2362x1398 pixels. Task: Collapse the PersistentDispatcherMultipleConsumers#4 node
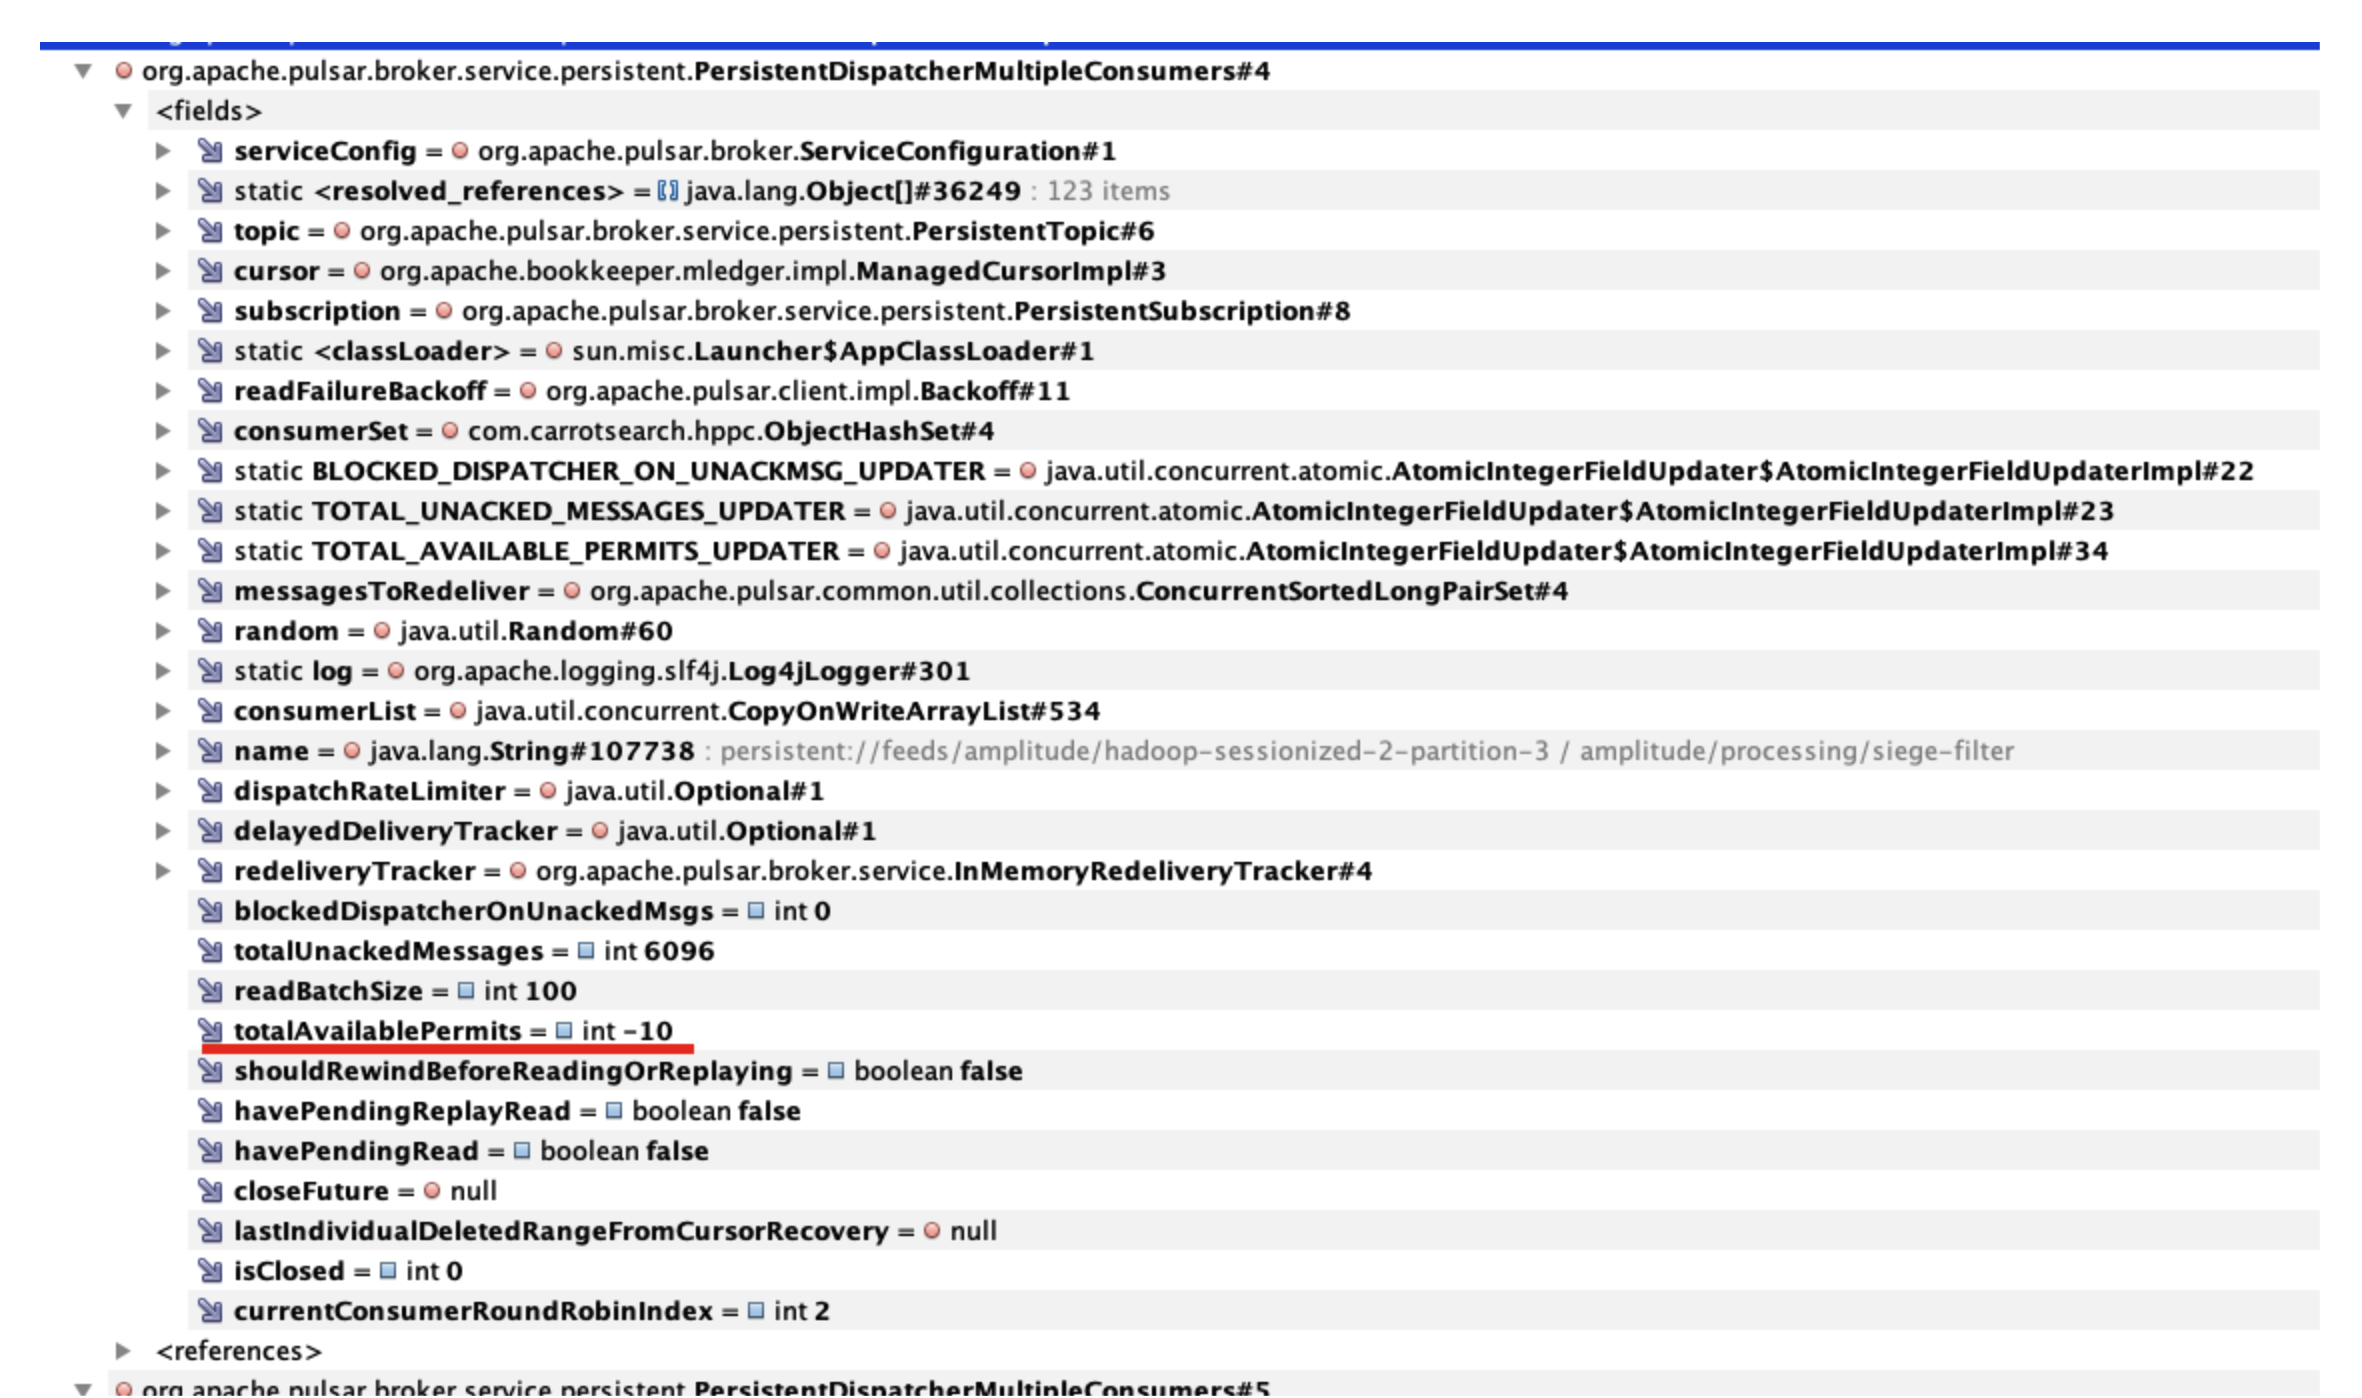click(x=84, y=71)
